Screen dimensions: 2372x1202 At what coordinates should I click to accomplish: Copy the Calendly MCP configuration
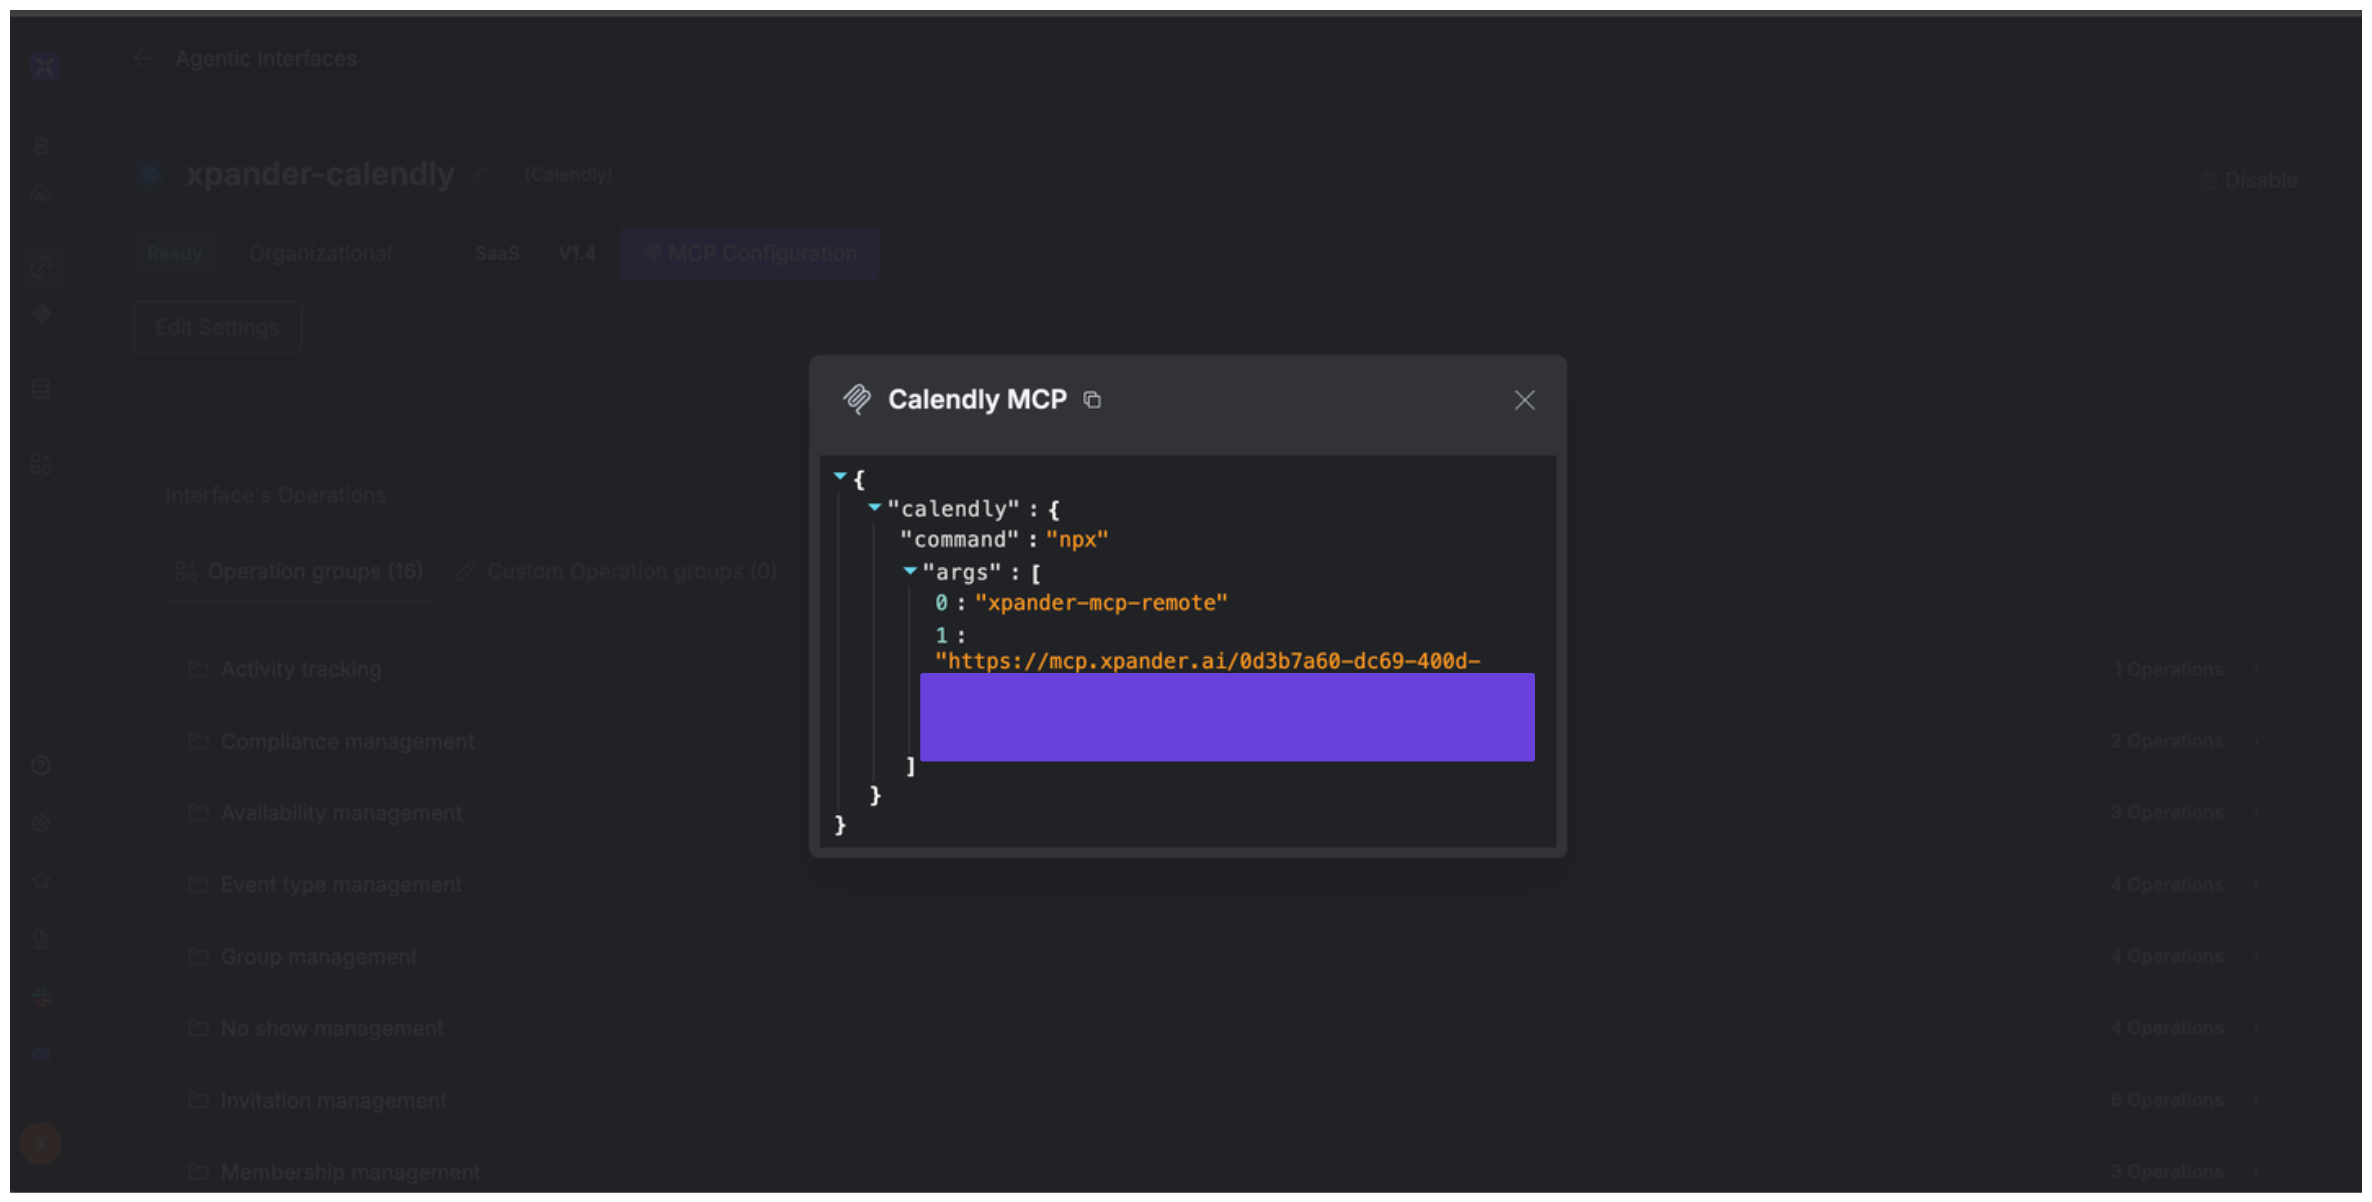(1092, 400)
